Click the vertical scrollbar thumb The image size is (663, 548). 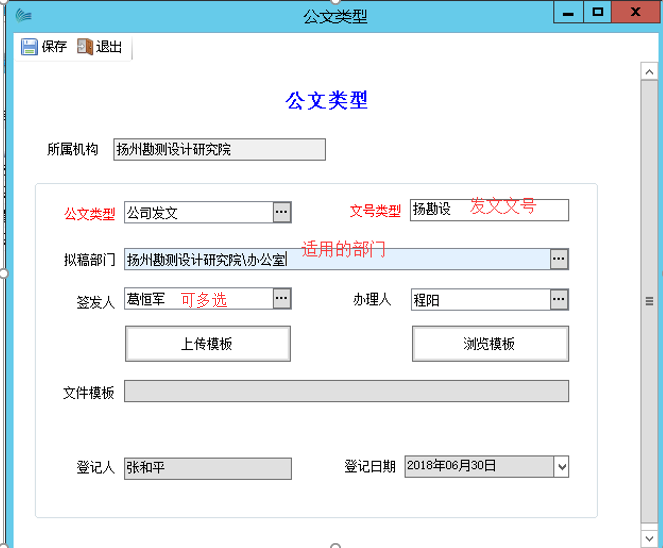[650, 300]
